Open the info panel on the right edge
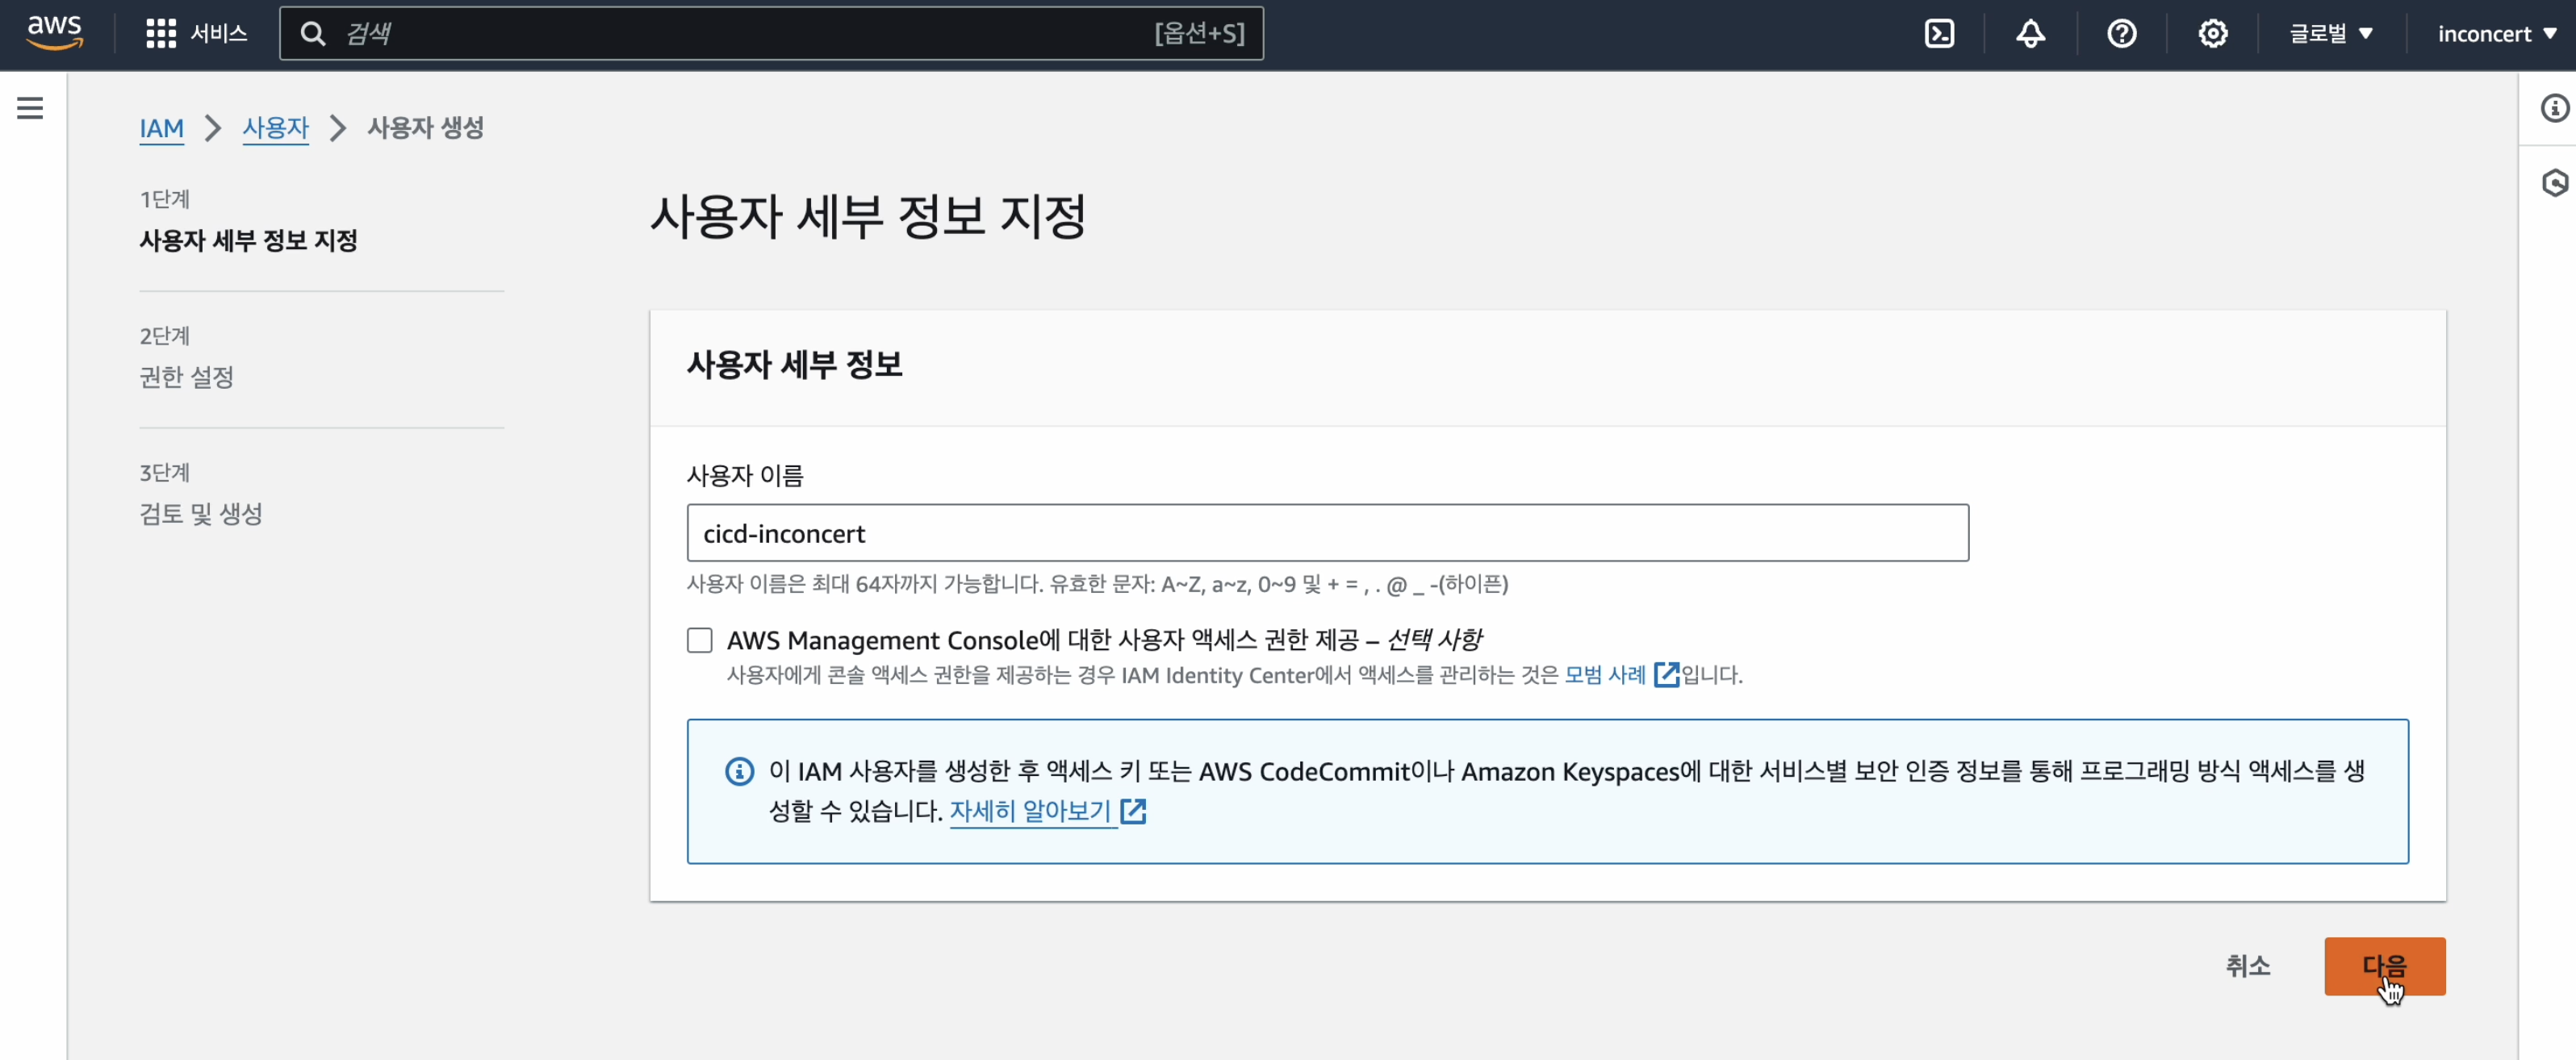The height and width of the screenshot is (1060, 2576). pos(2556,107)
